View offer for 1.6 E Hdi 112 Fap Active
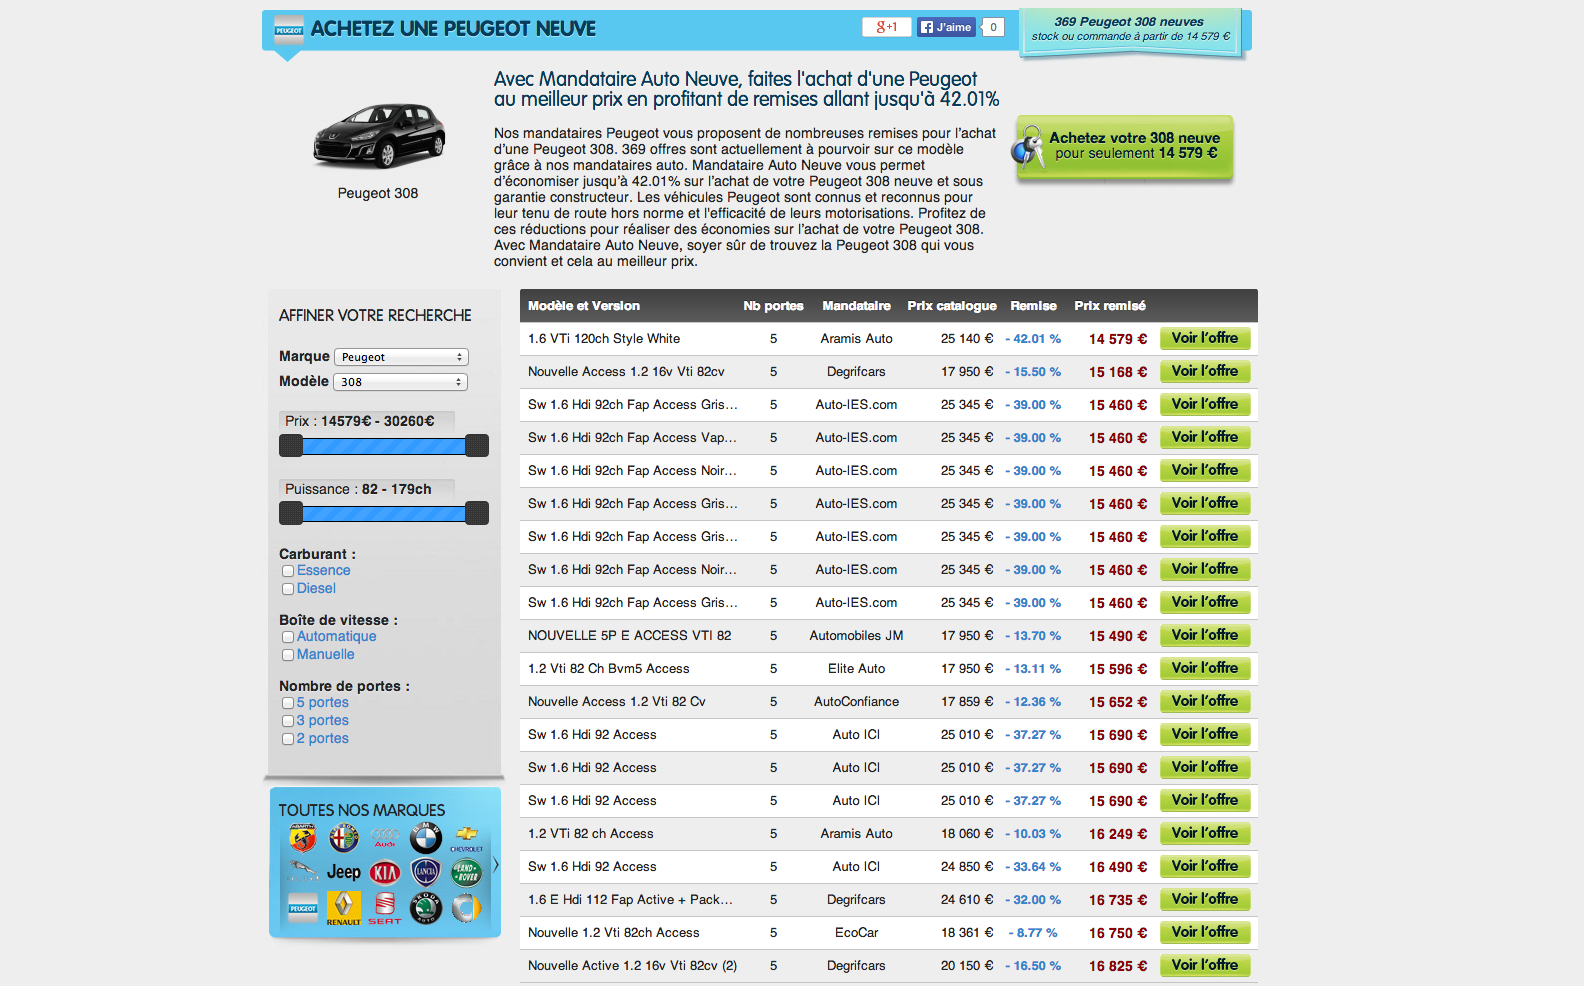 click(1204, 899)
